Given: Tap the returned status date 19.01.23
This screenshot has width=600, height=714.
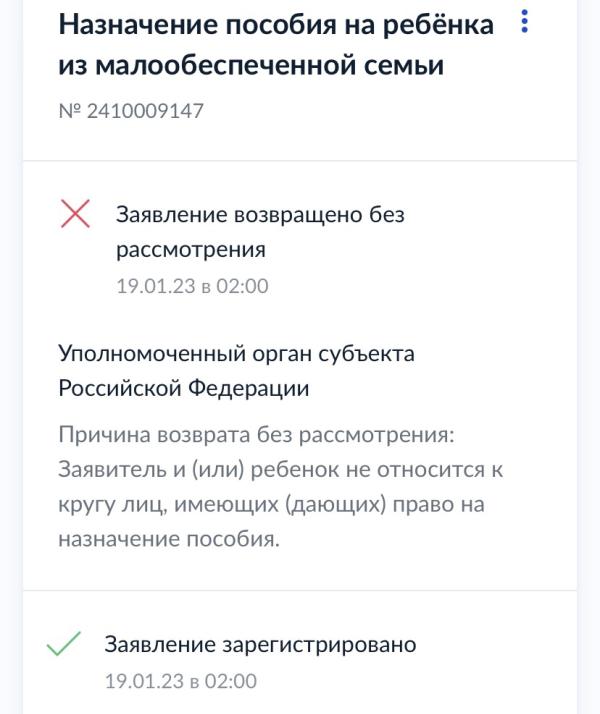Looking at the screenshot, I should [156, 286].
